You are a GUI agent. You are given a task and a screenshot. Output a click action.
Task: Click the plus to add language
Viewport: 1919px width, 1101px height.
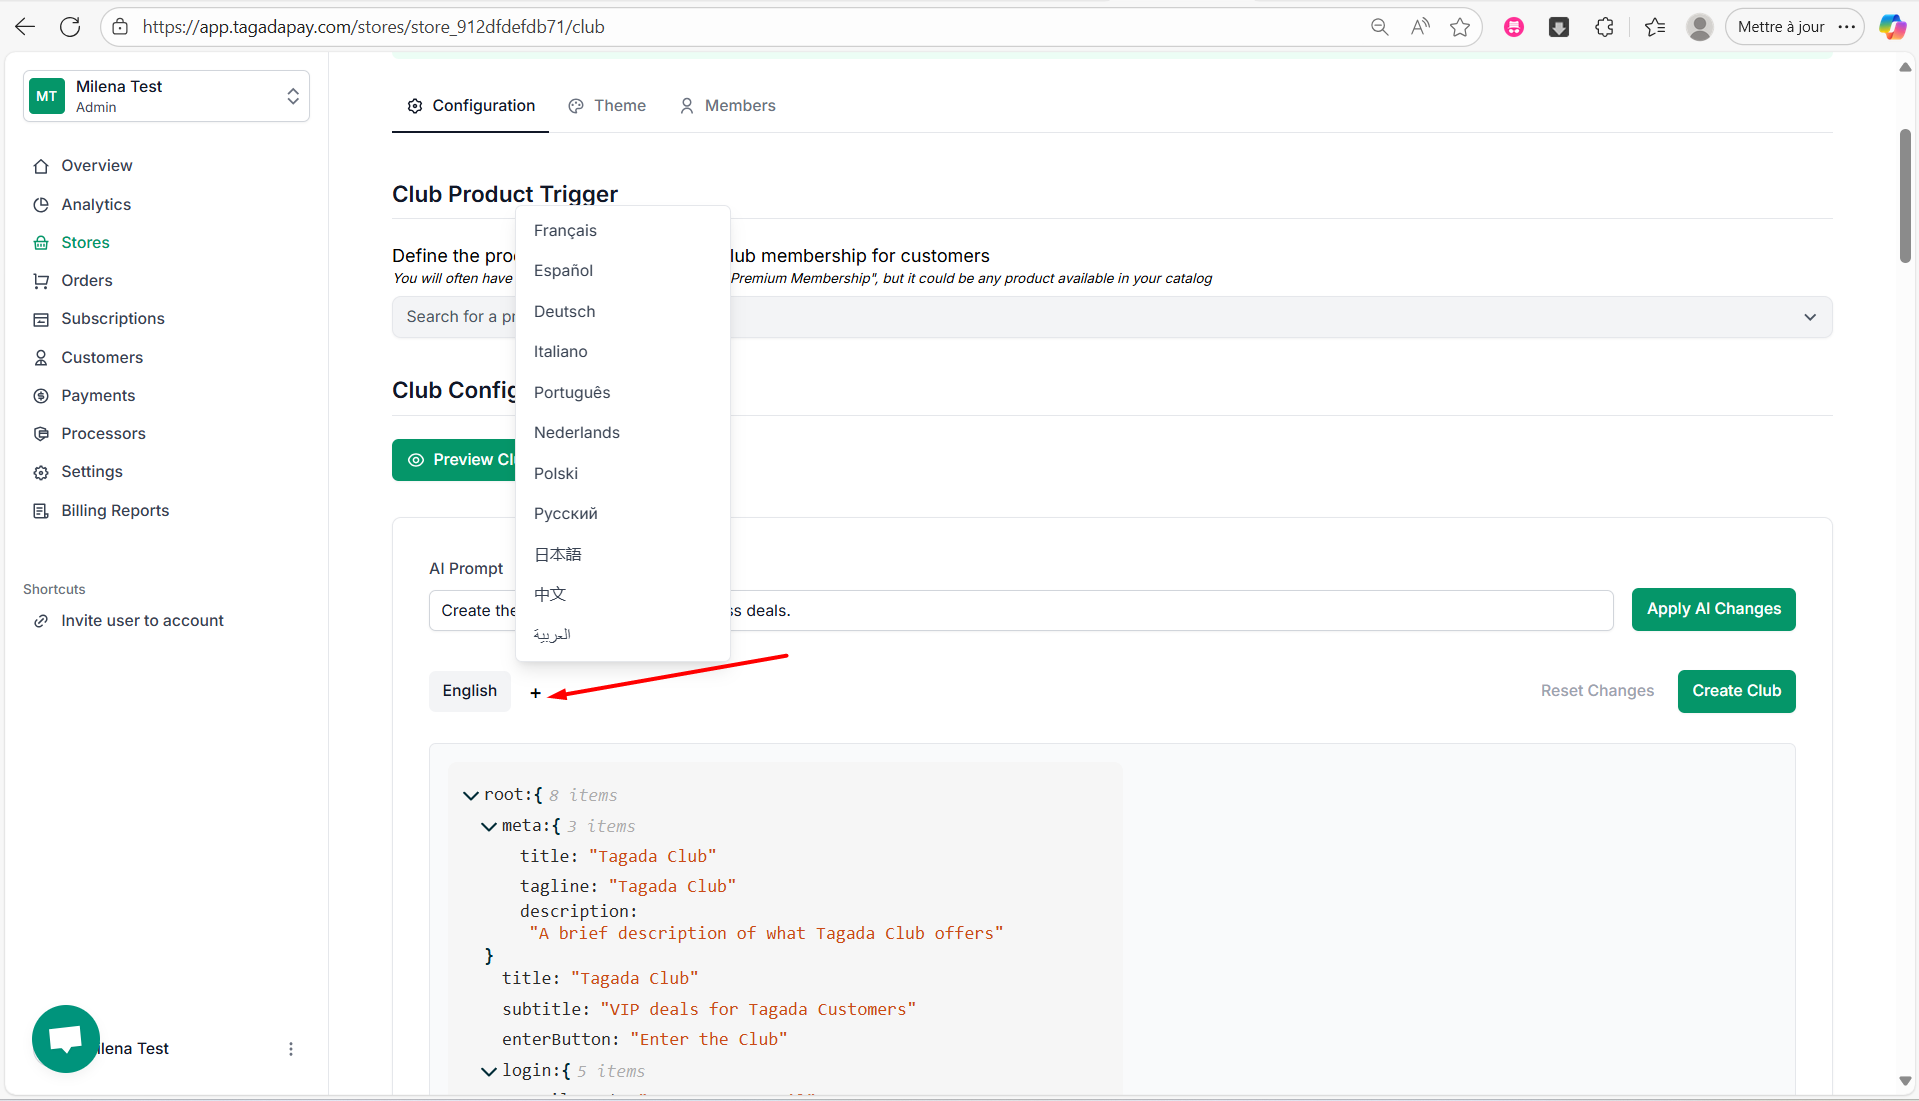pos(535,693)
